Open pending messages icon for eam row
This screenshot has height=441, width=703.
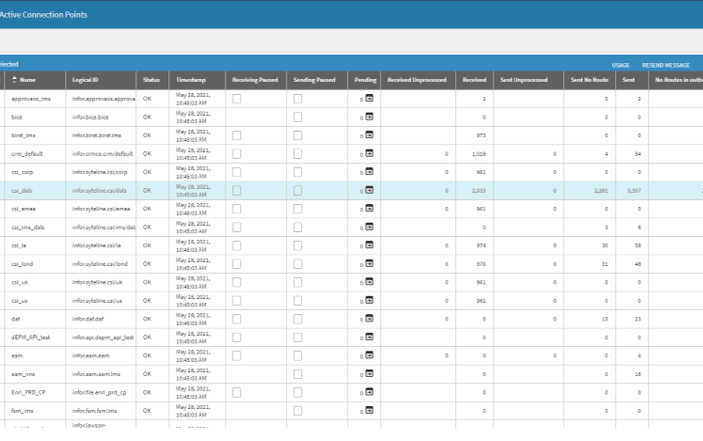[x=369, y=355]
